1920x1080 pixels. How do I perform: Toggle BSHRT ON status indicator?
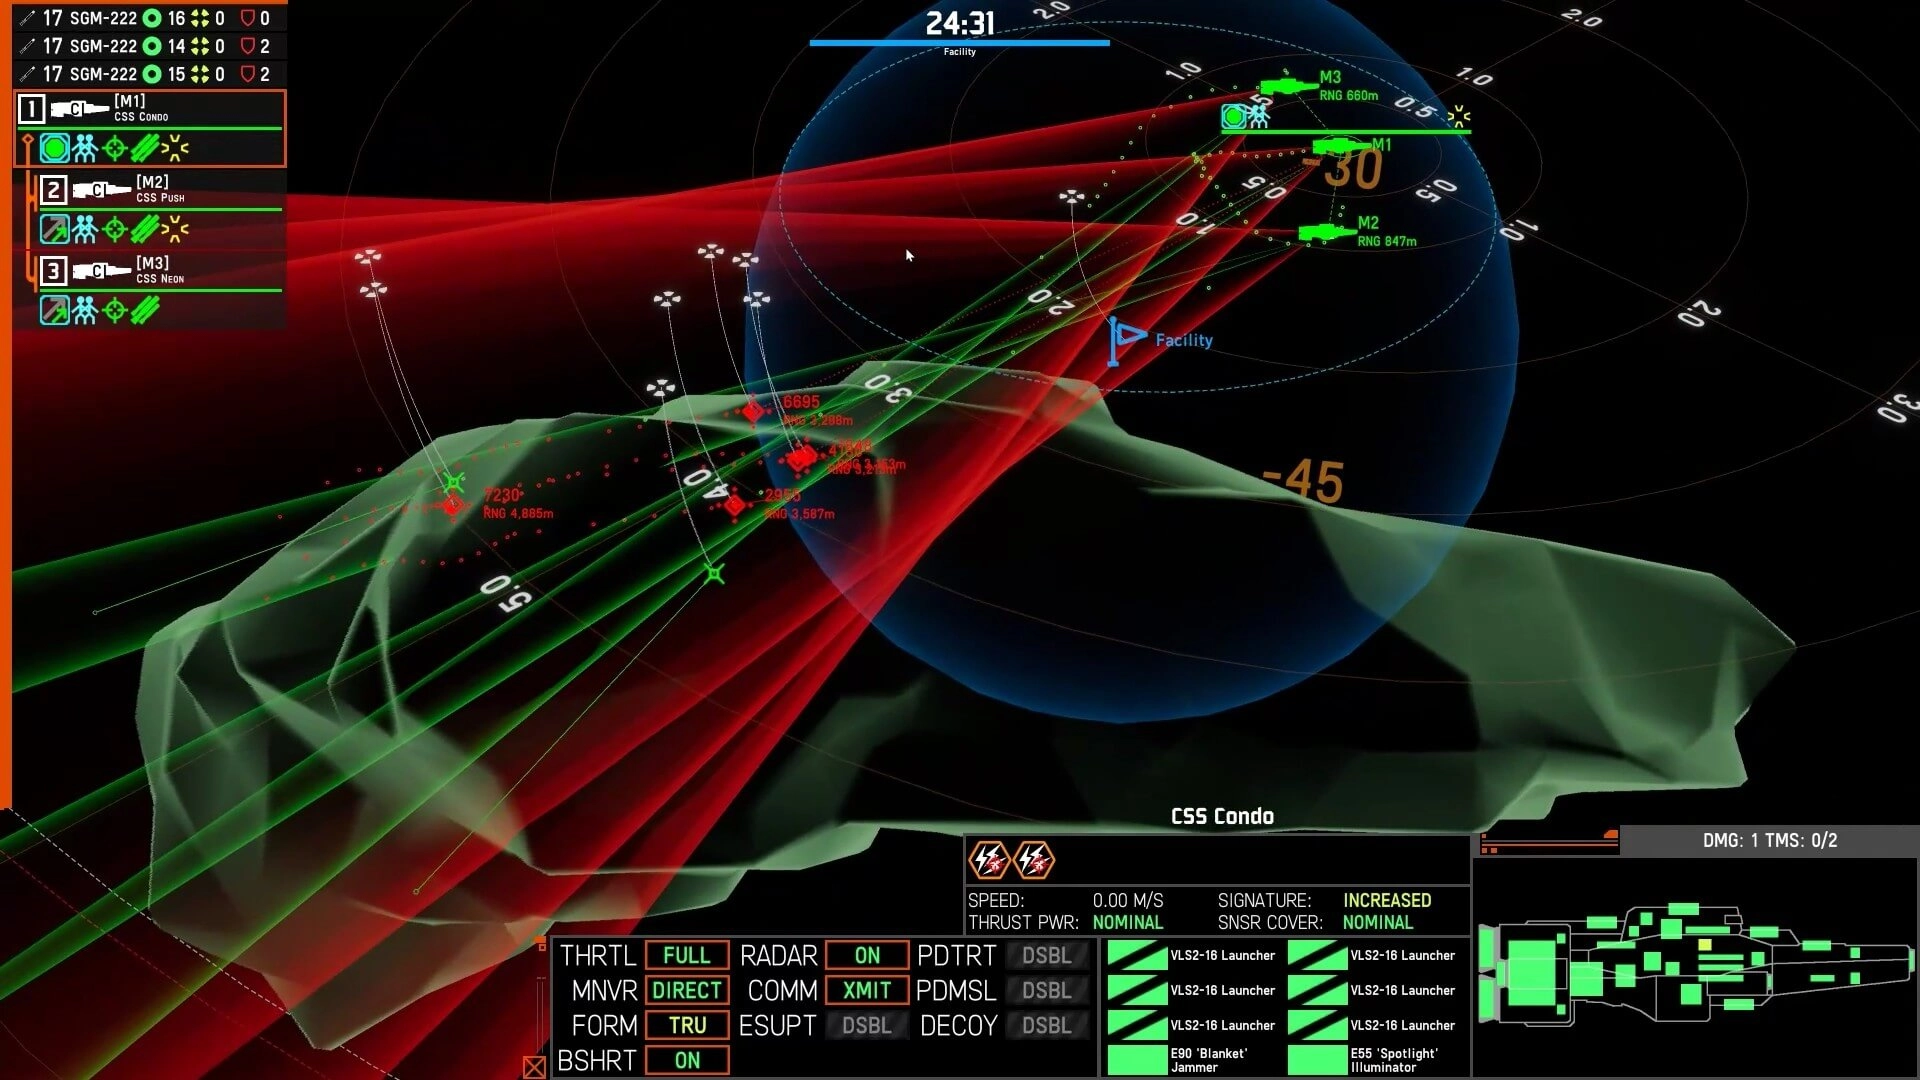pos(687,1060)
